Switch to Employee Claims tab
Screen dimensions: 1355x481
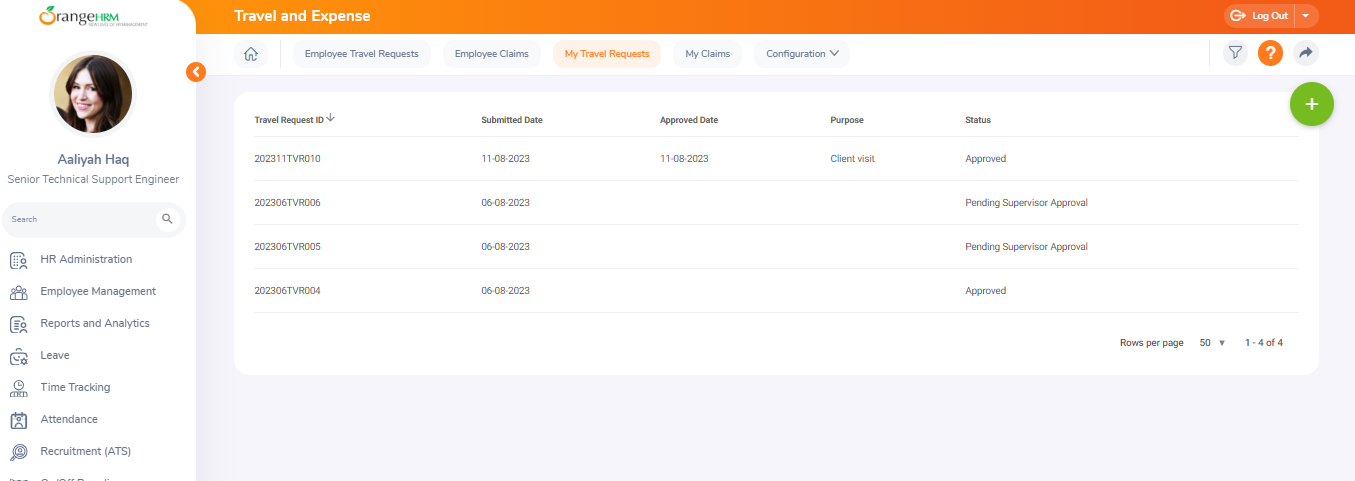491,54
